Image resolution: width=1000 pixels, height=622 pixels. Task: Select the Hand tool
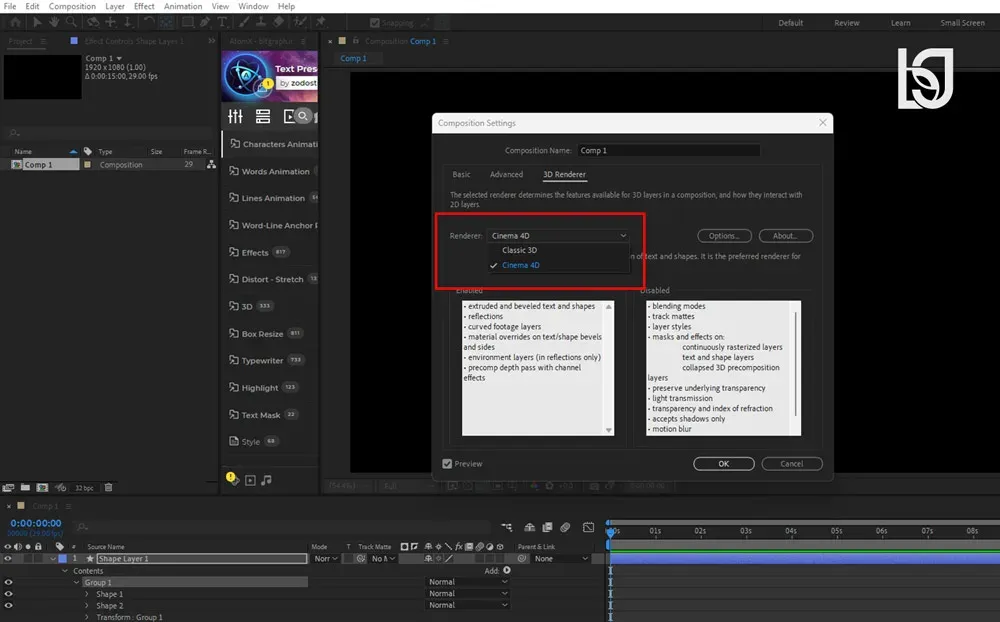(54, 22)
